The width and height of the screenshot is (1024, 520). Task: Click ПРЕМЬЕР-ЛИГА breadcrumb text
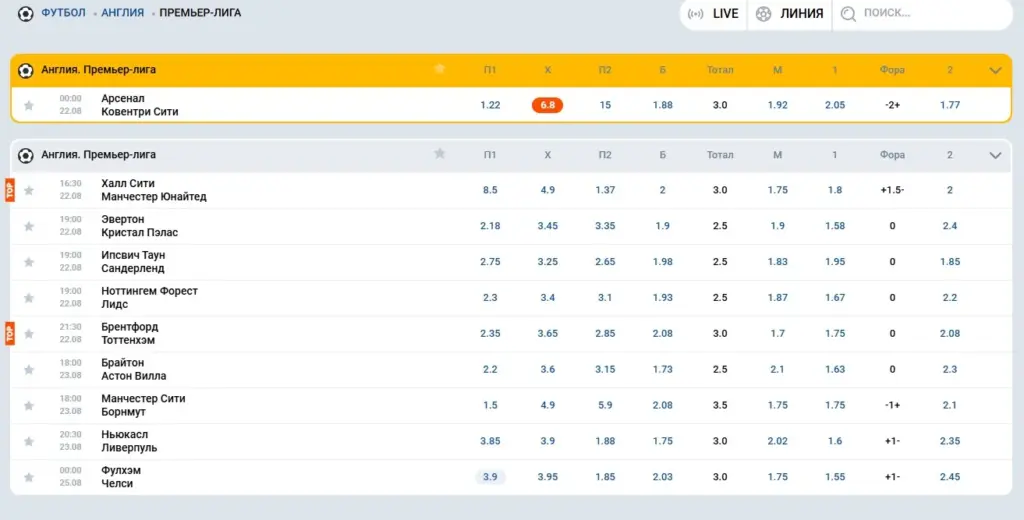tap(200, 12)
